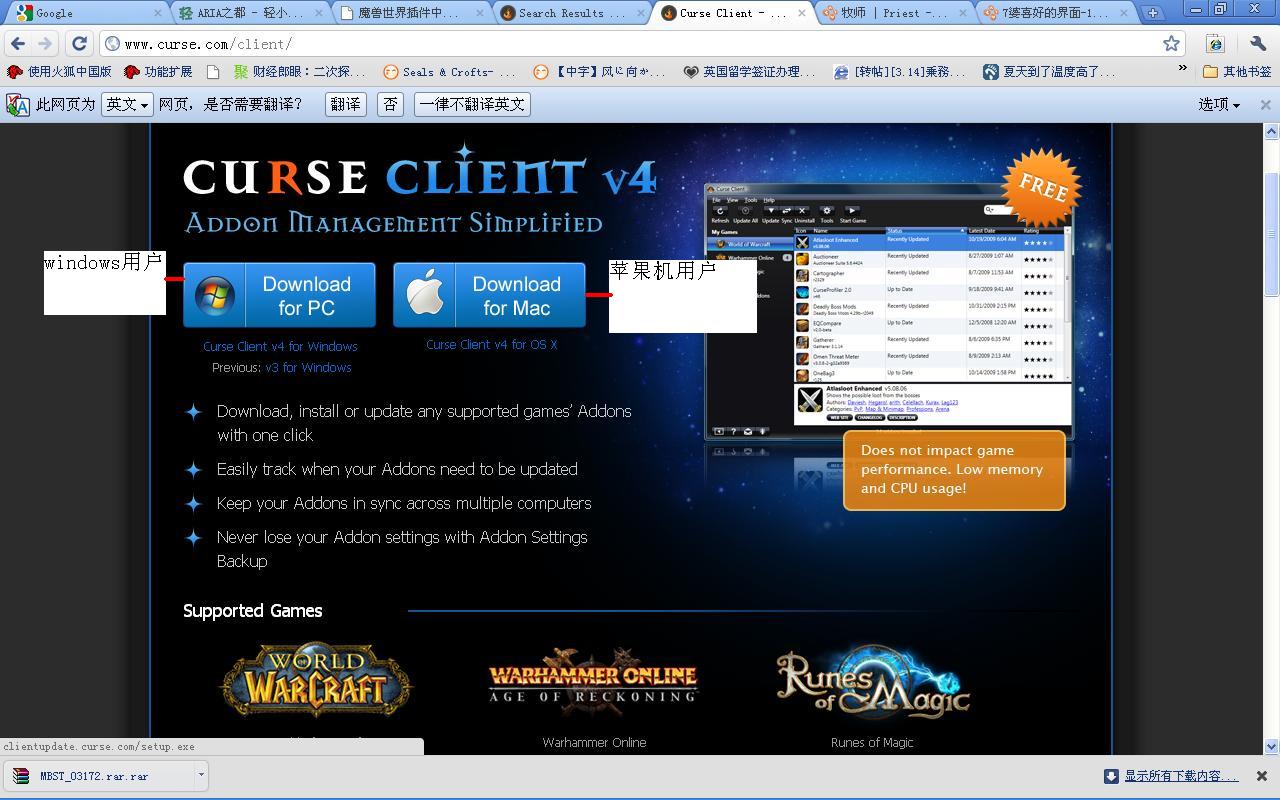Reload the current page

79,44
